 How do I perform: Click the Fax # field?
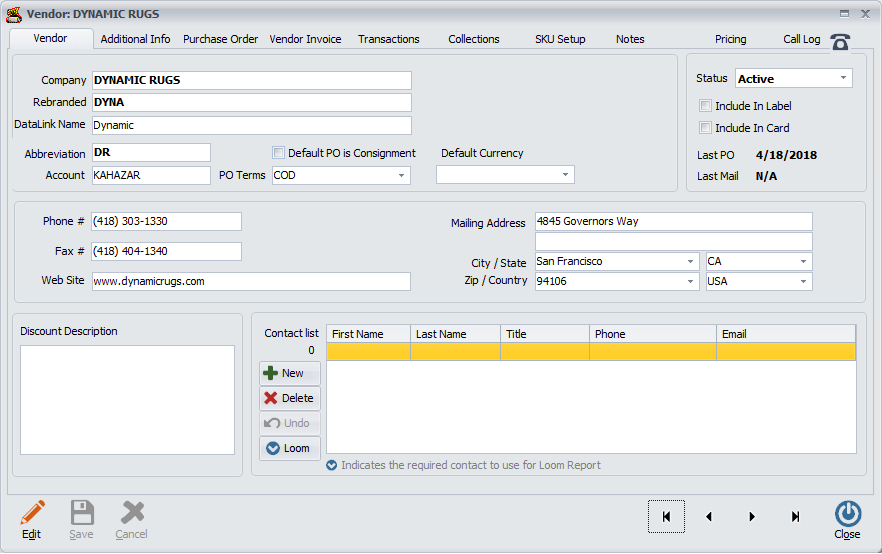[166, 251]
